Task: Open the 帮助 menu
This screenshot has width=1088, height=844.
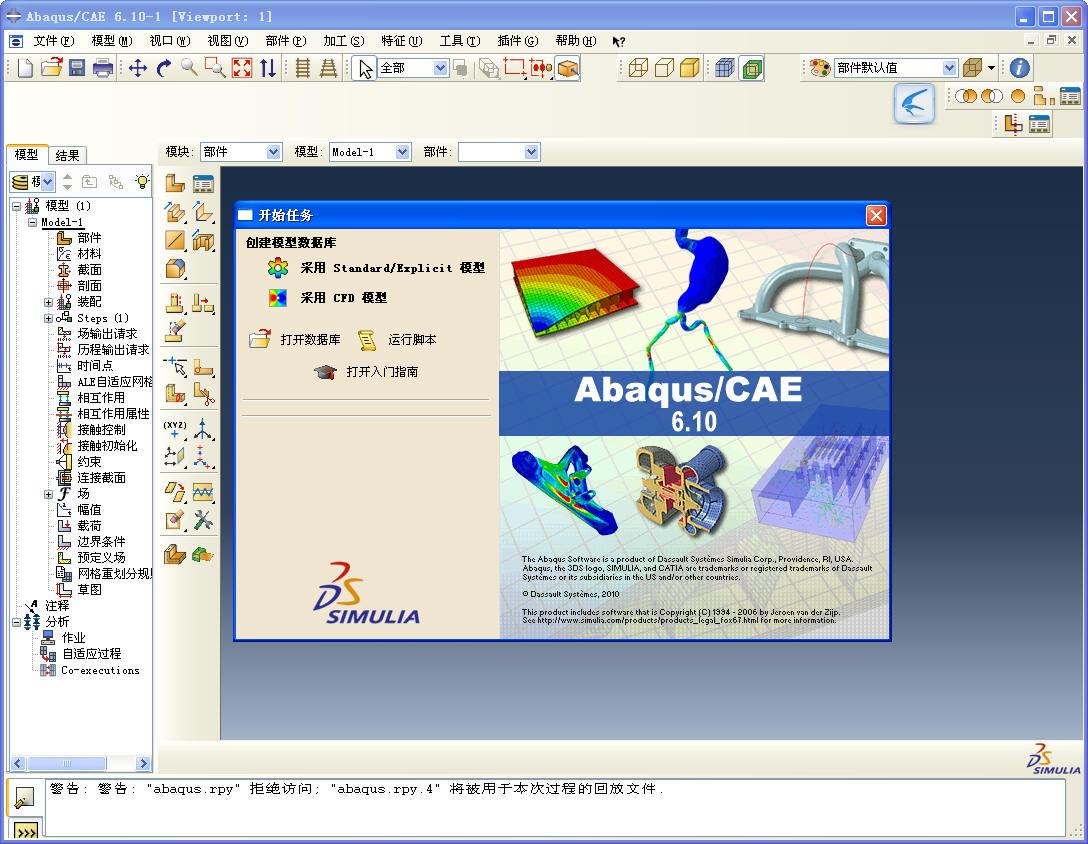Action: point(575,42)
